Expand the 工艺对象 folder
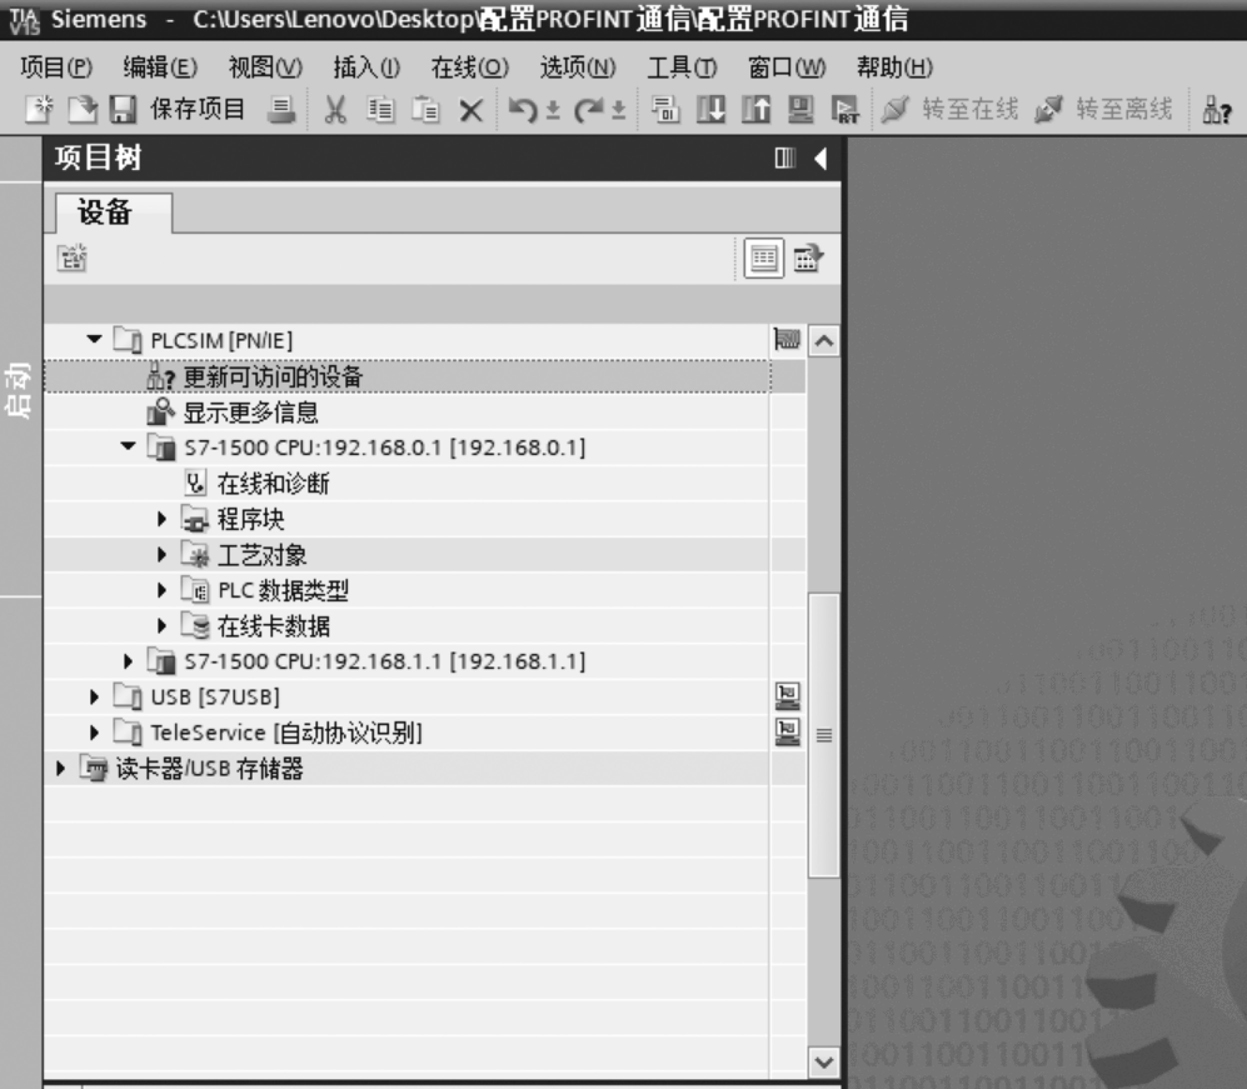The height and width of the screenshot is (1089, 1247). tap(162, 554)
